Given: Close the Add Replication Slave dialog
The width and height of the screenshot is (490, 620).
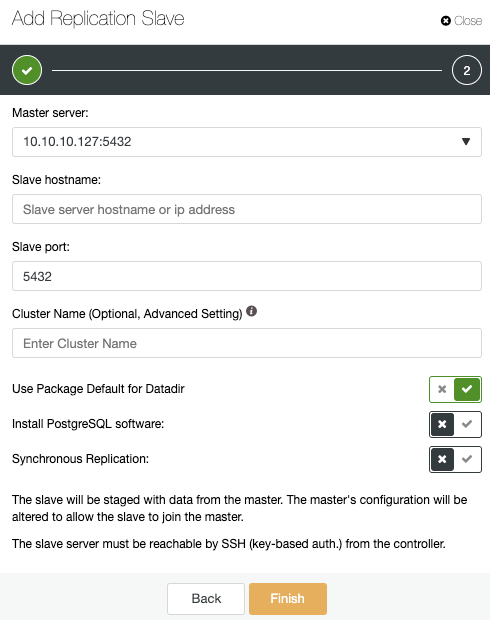Looking at the screenshot, I should [462, 21].
